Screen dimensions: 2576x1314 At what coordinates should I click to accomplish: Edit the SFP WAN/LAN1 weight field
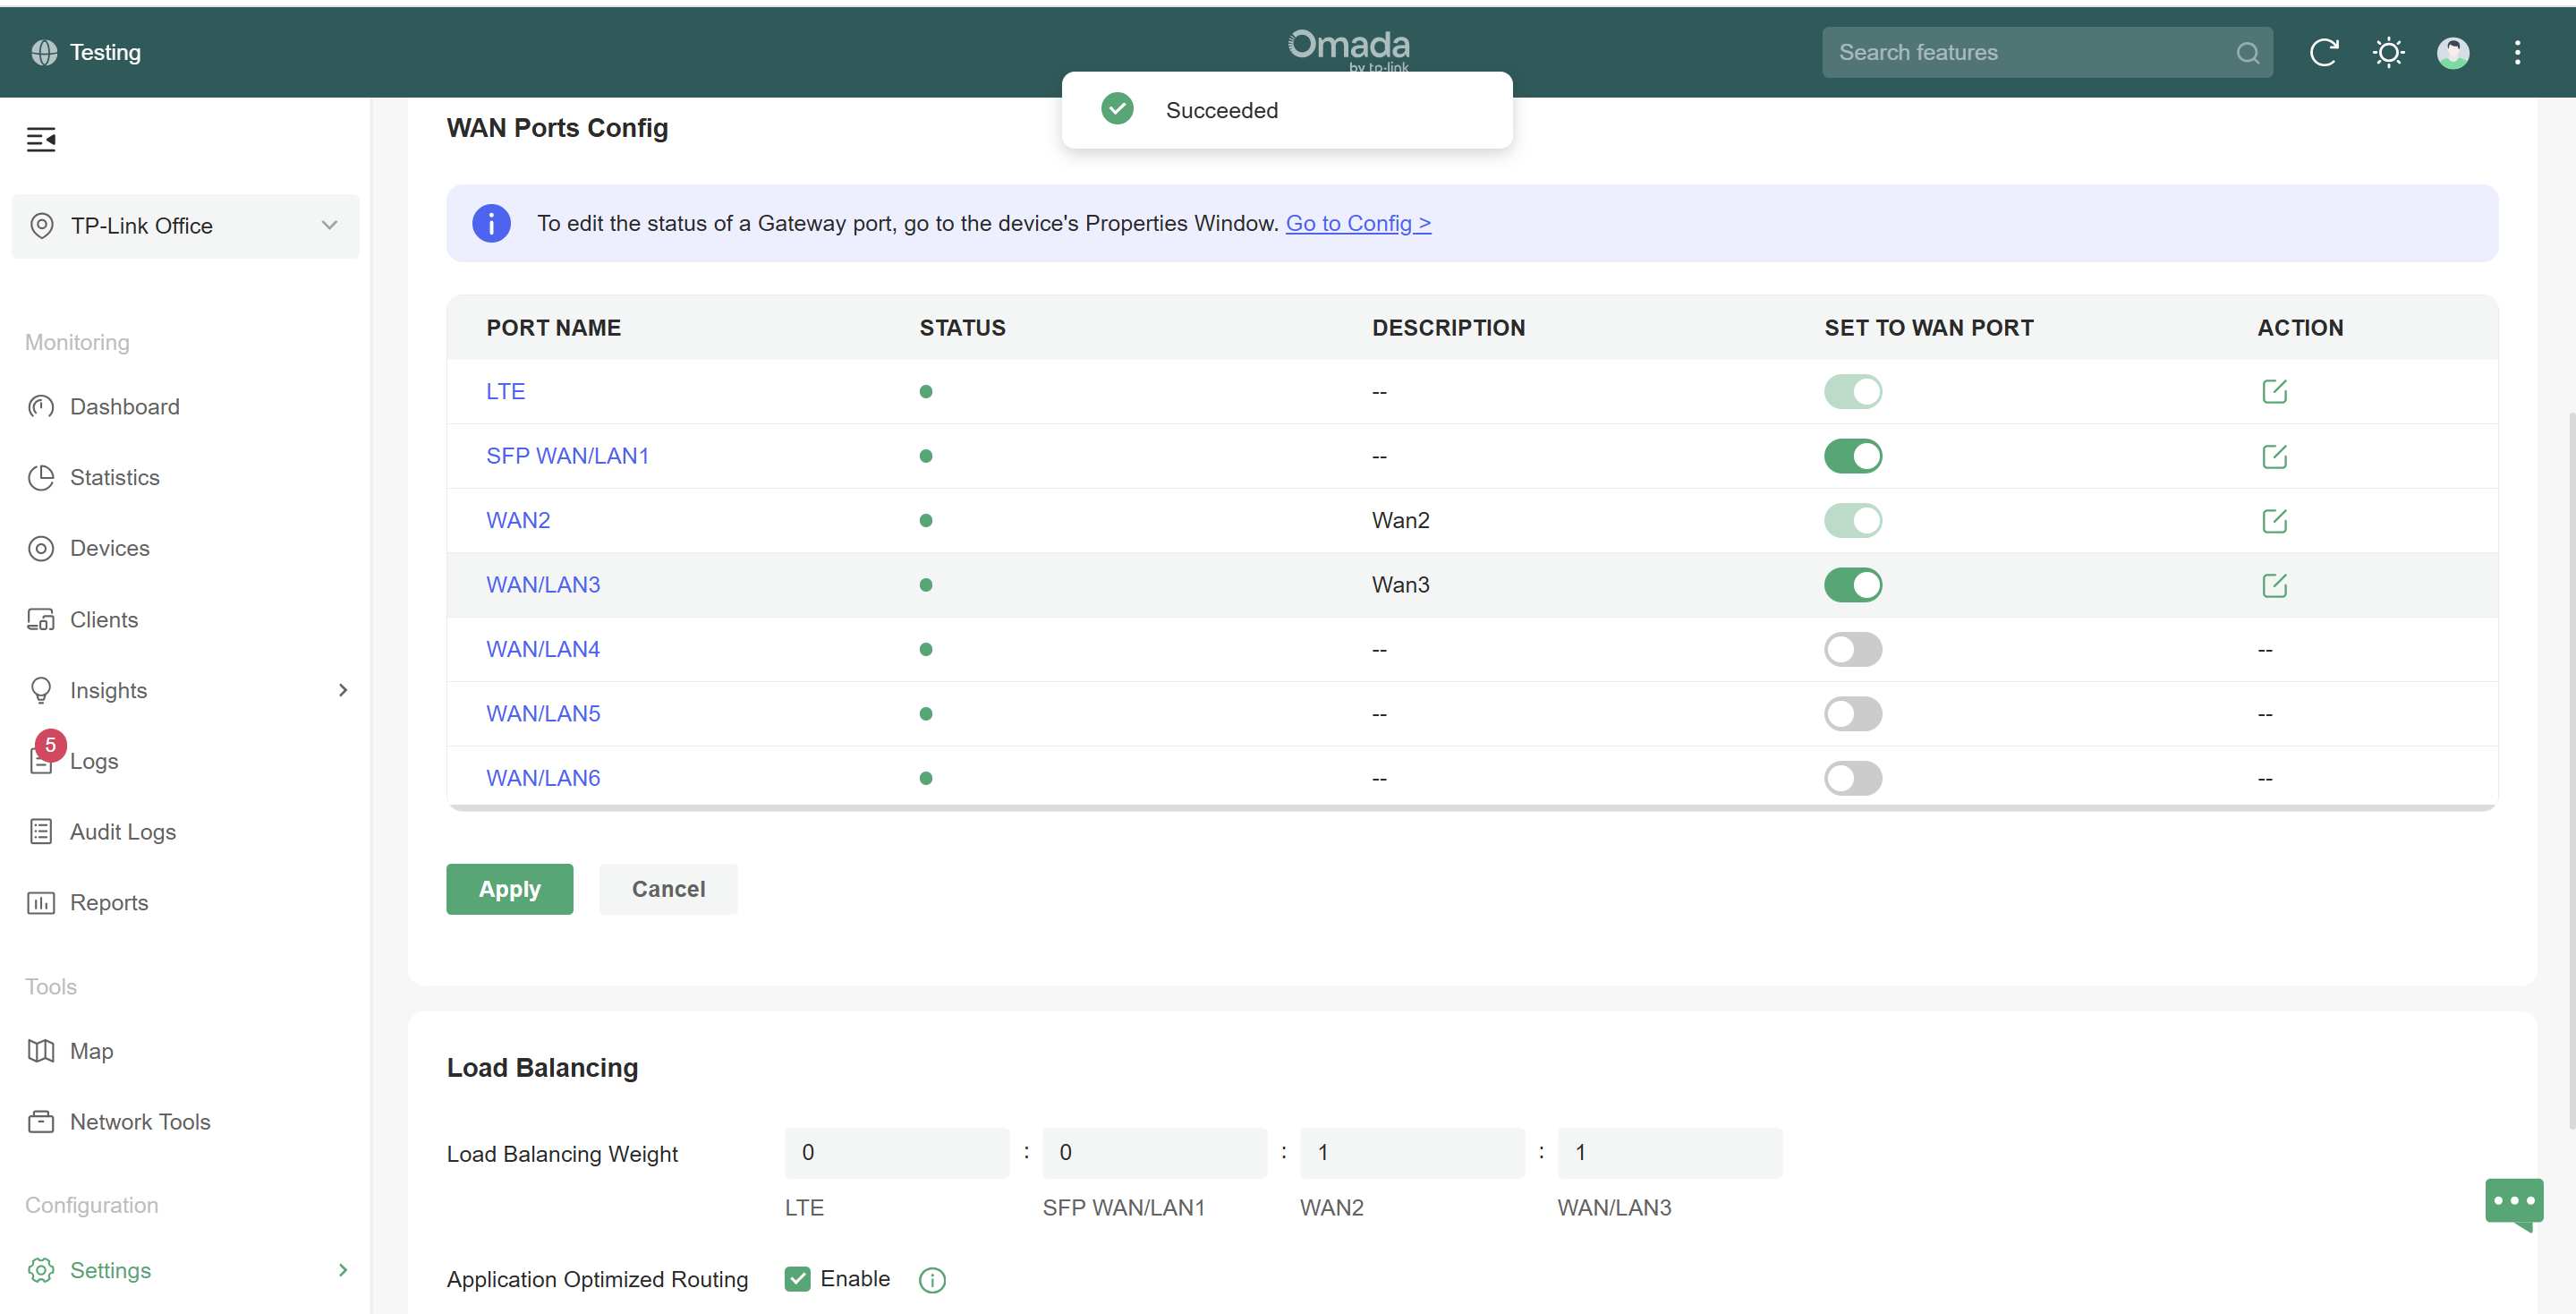click(1154, 1152)
